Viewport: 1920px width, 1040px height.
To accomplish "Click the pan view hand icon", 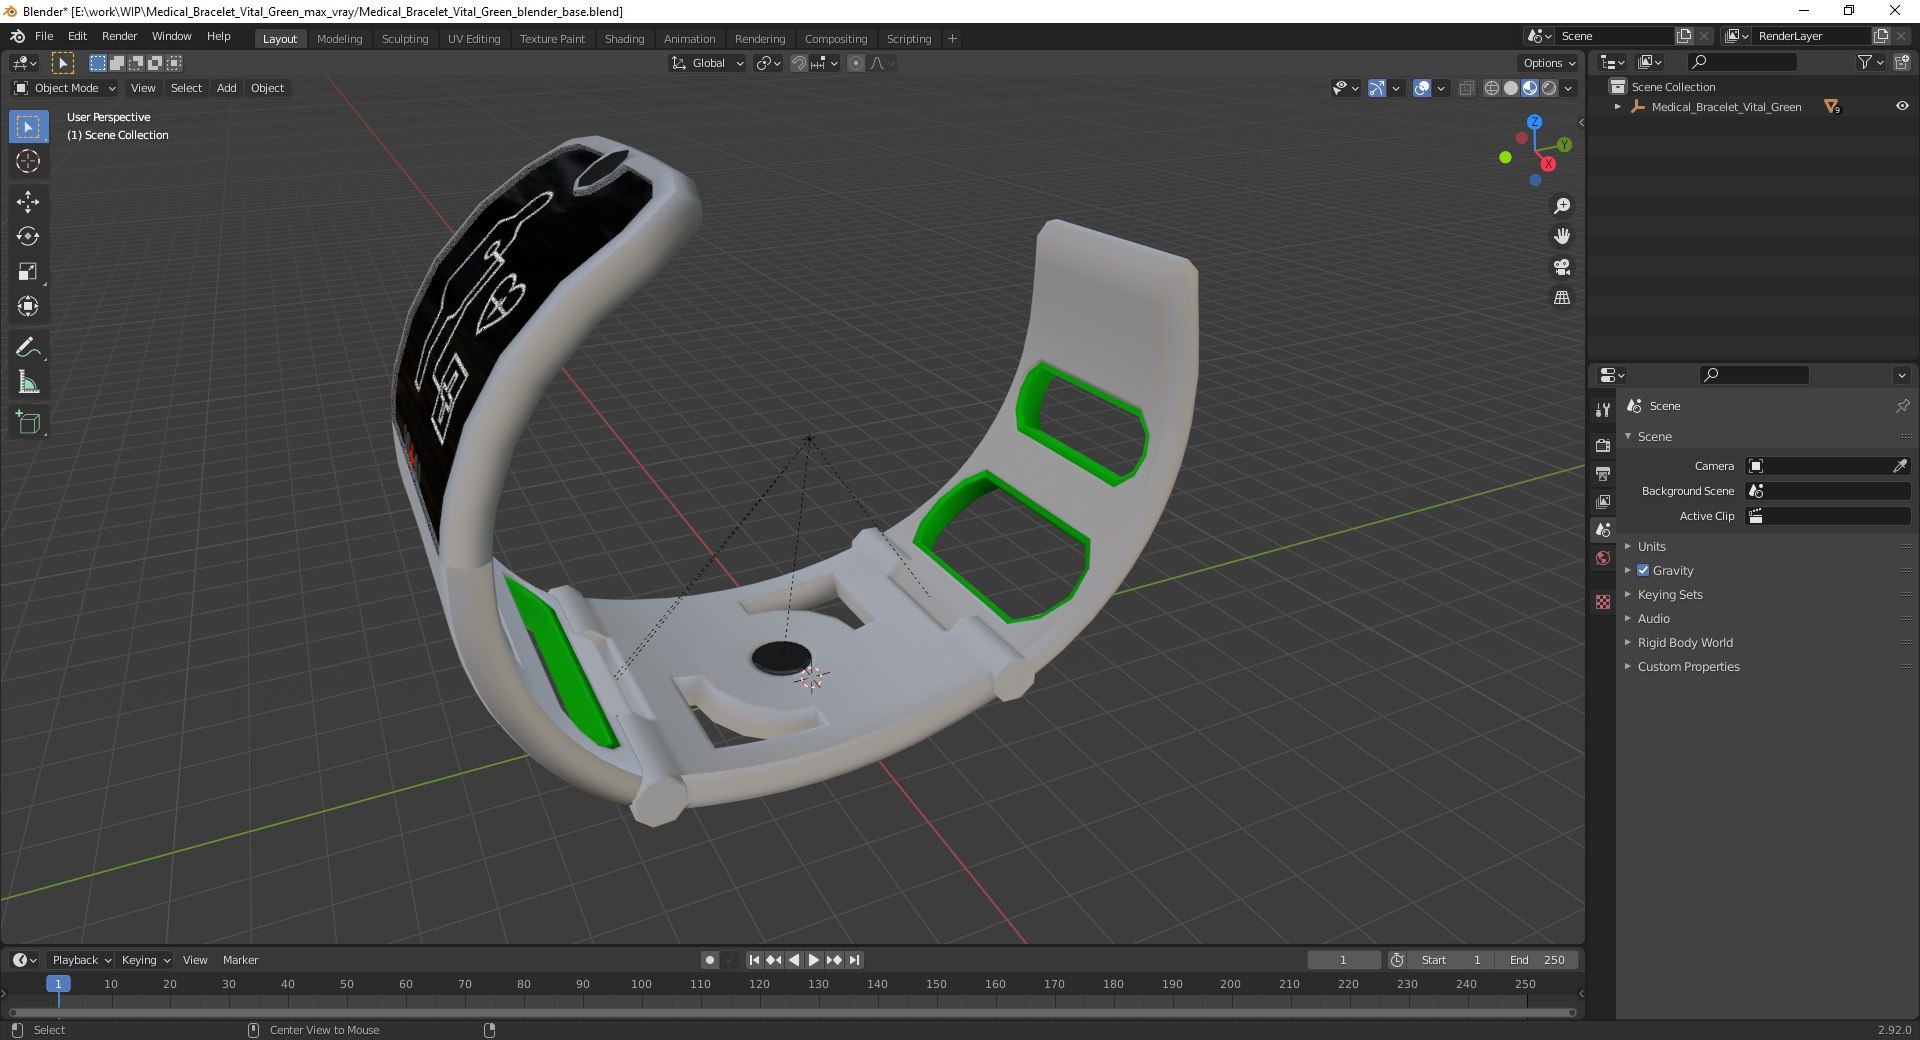I will coord(1562,236).
